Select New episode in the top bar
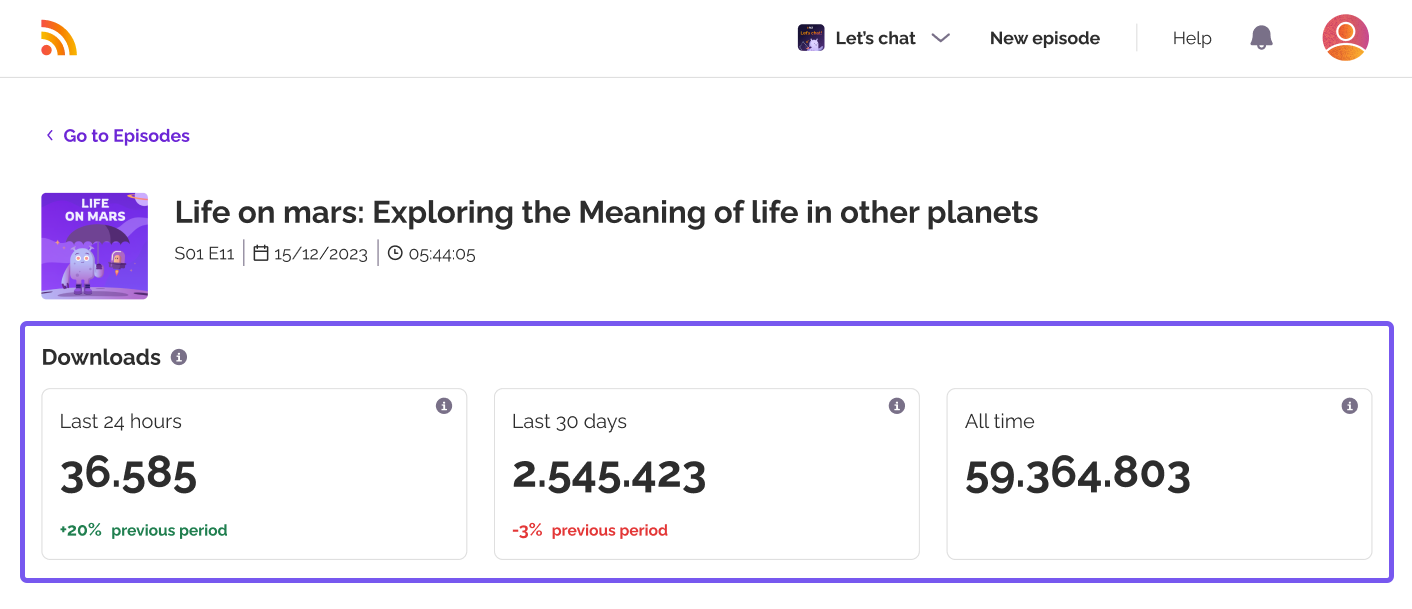Viewport: 1412px width, 609px height. click(x=1044, y=38)
